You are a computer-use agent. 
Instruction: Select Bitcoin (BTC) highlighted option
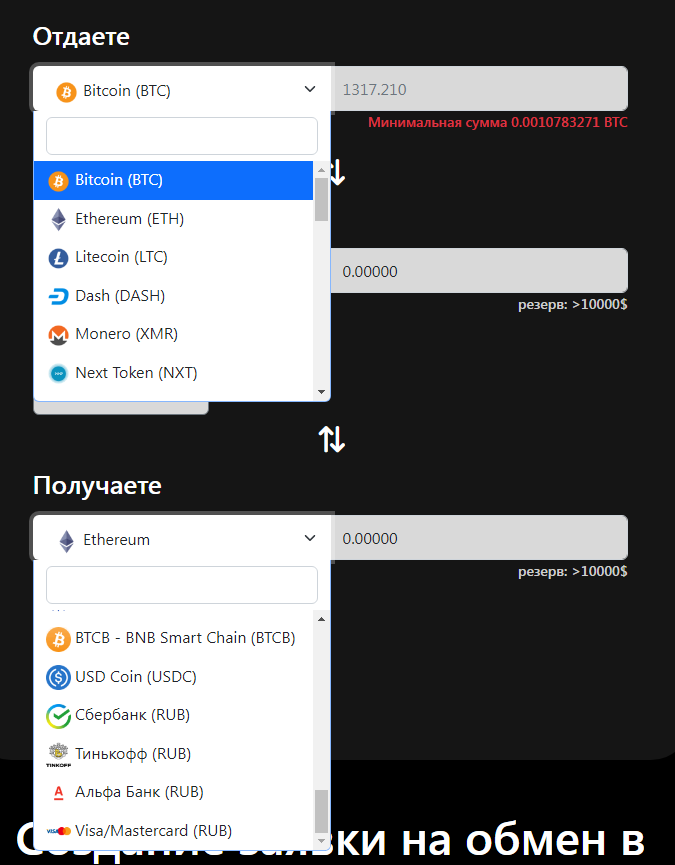coord(174,180)
